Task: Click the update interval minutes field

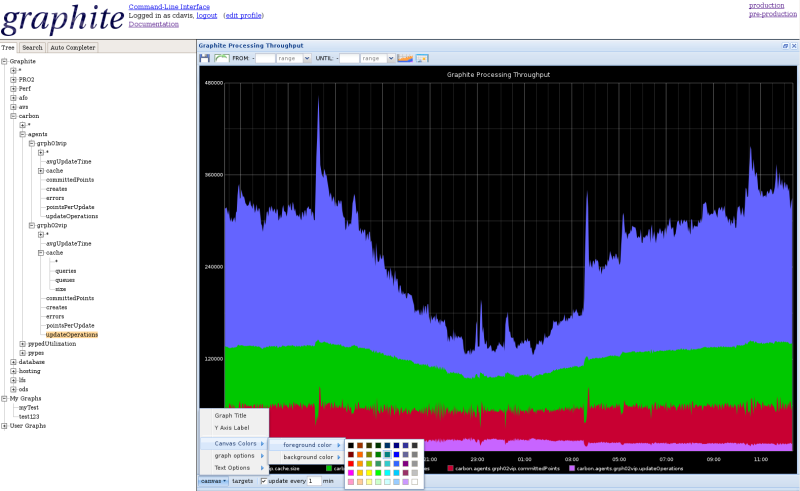Action: 314,481
